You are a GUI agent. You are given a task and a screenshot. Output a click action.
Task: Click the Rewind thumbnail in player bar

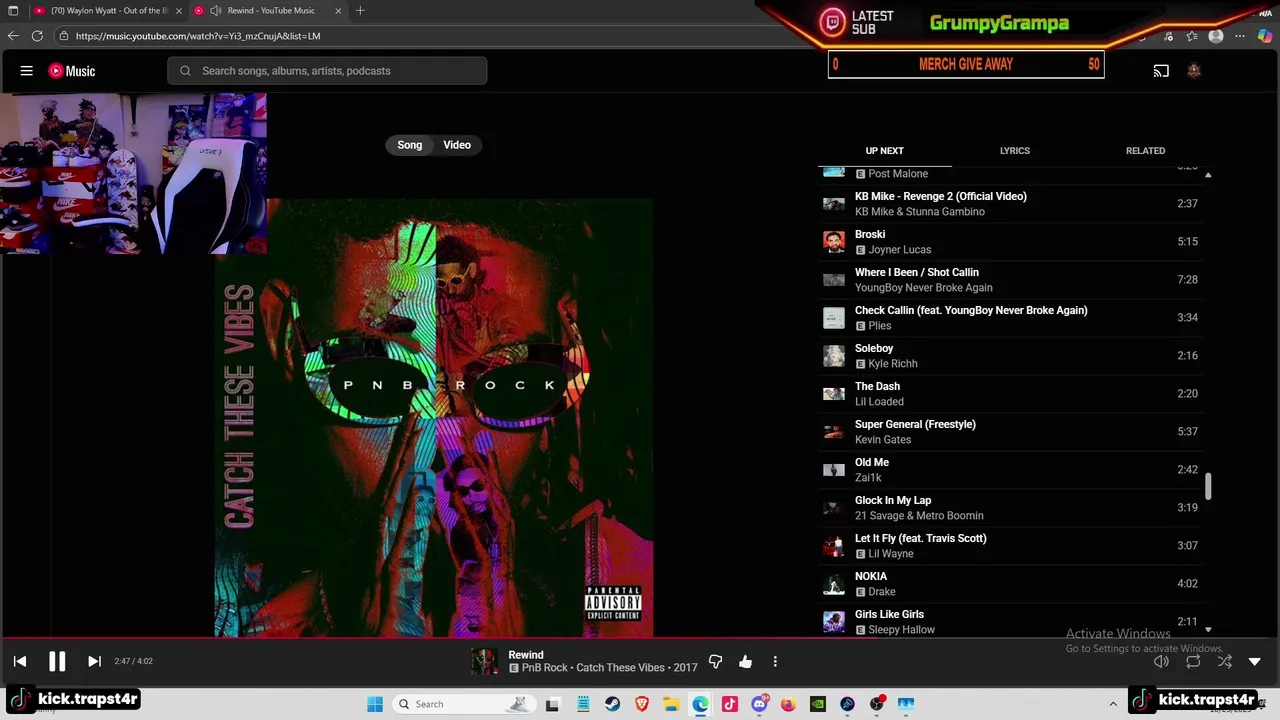pyautogui.click(x=484, y=661)
